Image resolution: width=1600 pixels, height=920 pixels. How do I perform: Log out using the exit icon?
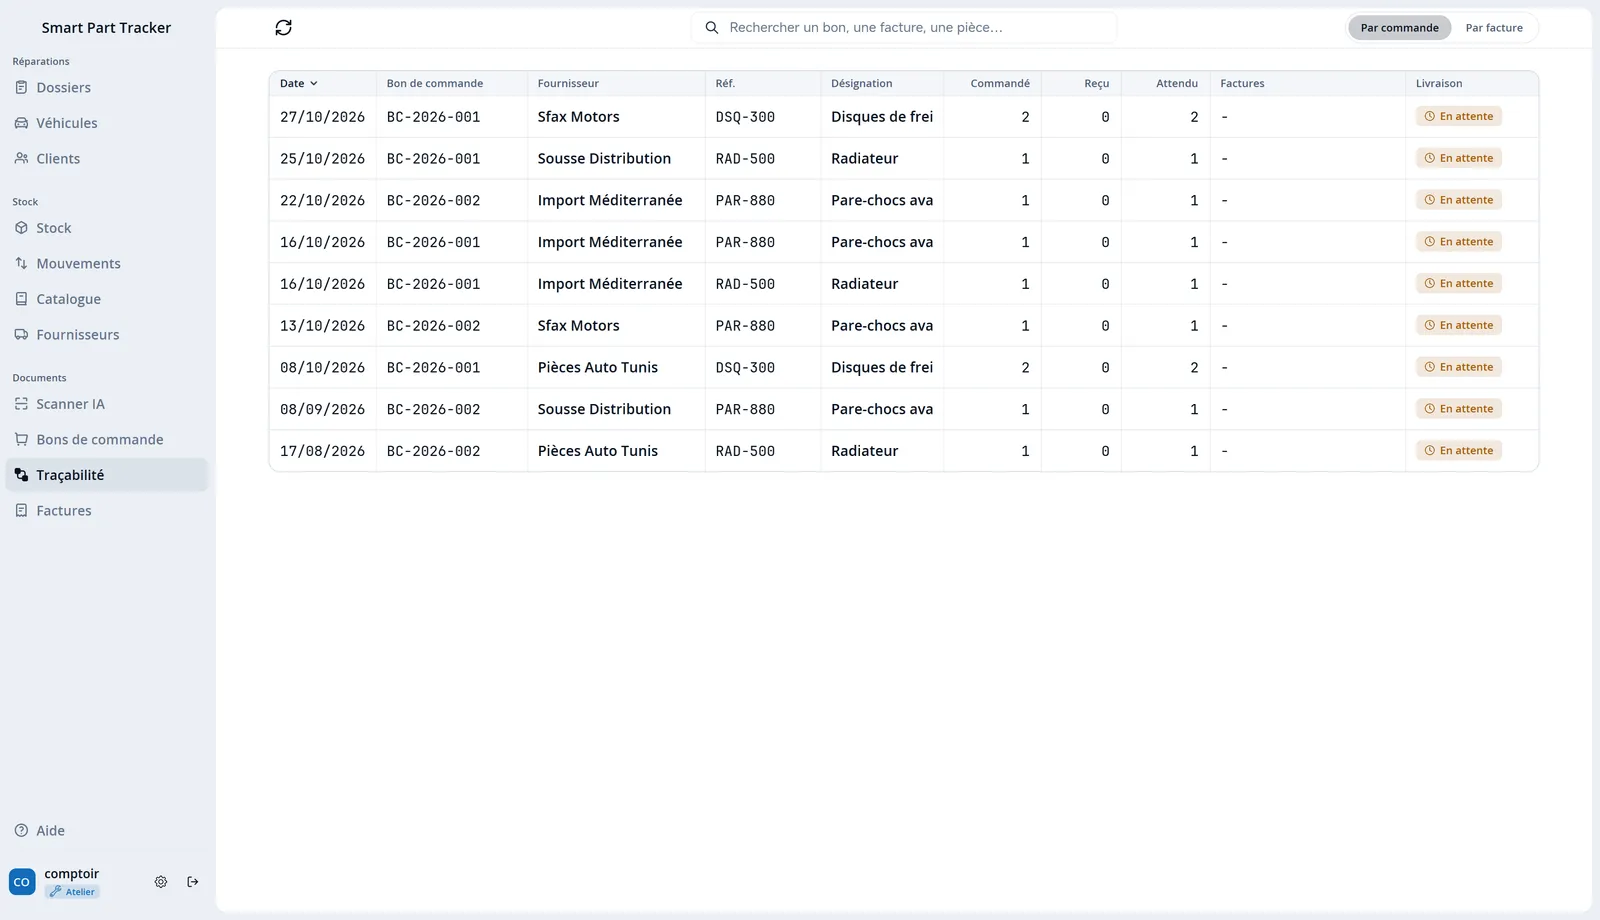[x=193, y=882]
